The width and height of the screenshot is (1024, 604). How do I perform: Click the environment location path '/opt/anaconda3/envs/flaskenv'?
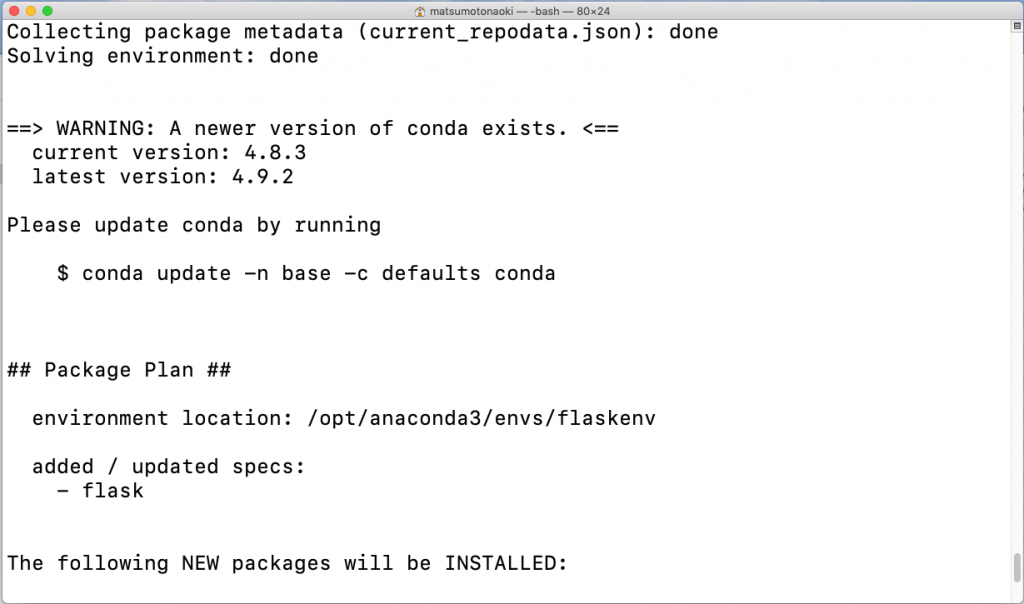point(481,418)
